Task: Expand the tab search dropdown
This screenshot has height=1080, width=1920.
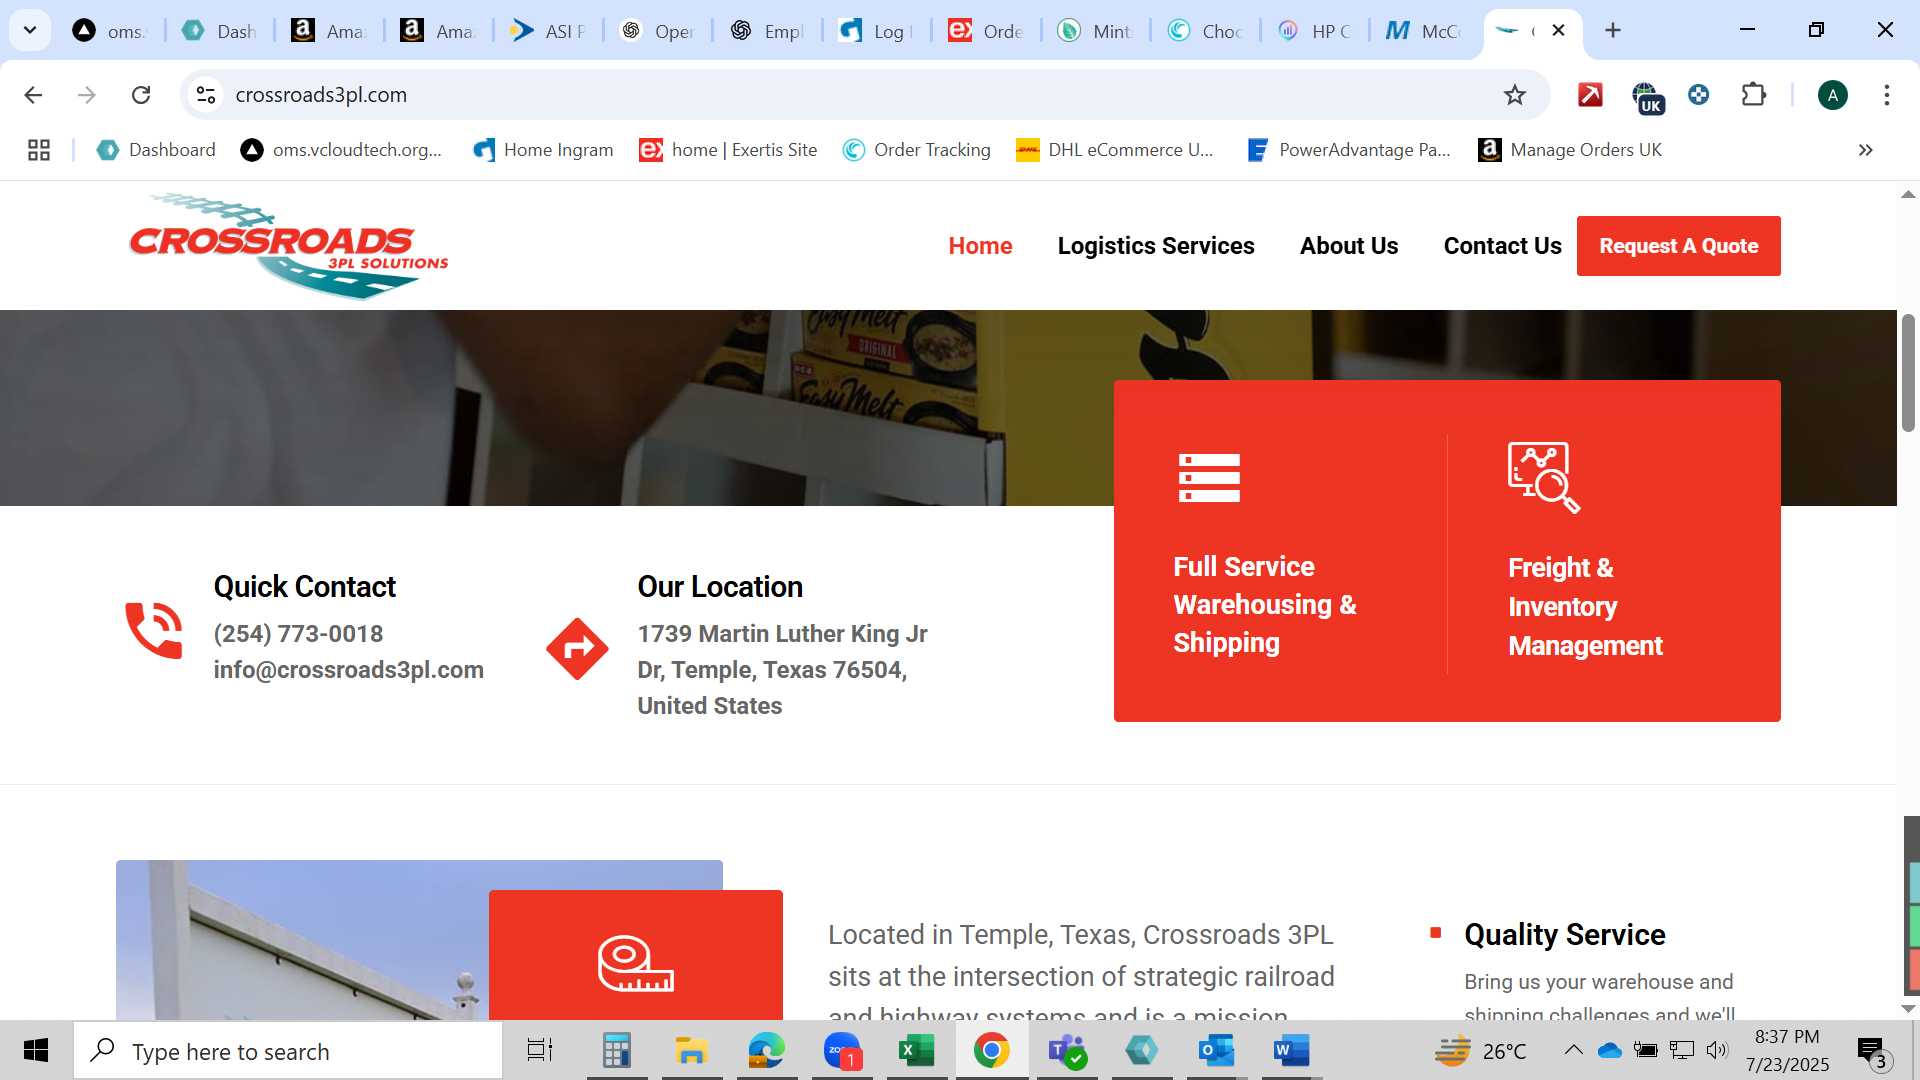Action: click(30, 30)
